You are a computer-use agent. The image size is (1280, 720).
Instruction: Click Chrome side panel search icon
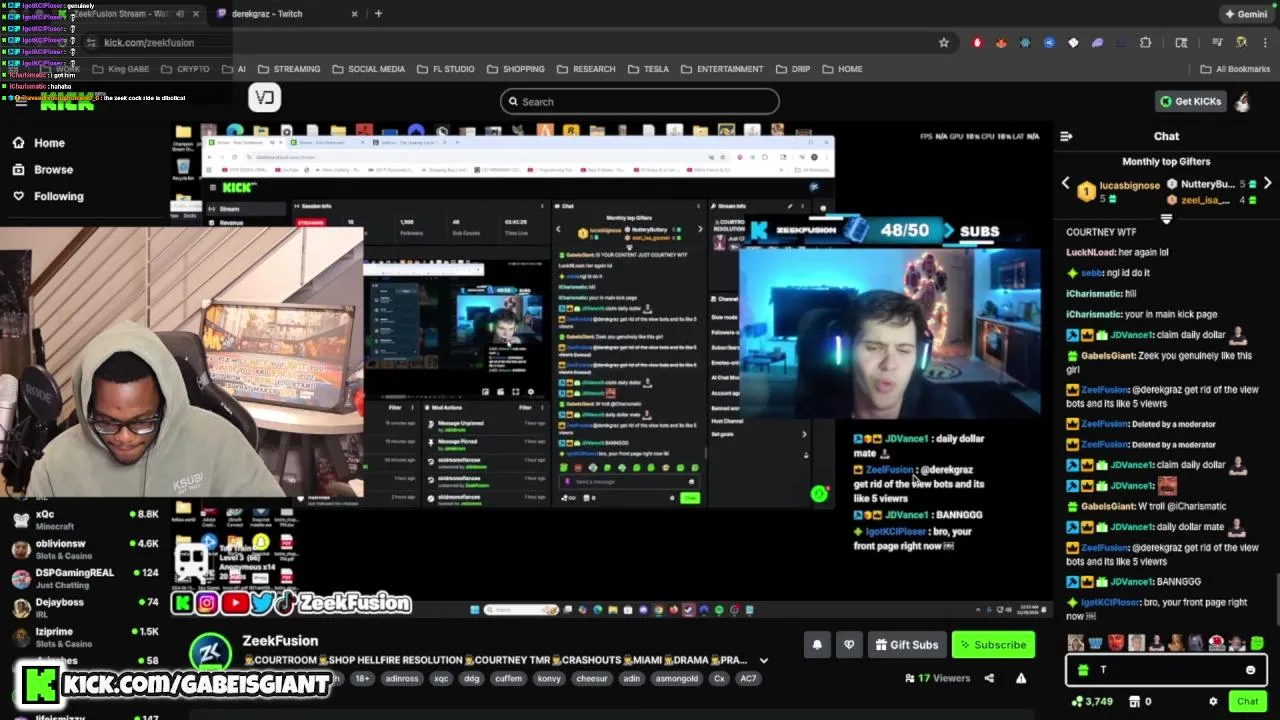pyautogui.click(x=1181, y=43)
